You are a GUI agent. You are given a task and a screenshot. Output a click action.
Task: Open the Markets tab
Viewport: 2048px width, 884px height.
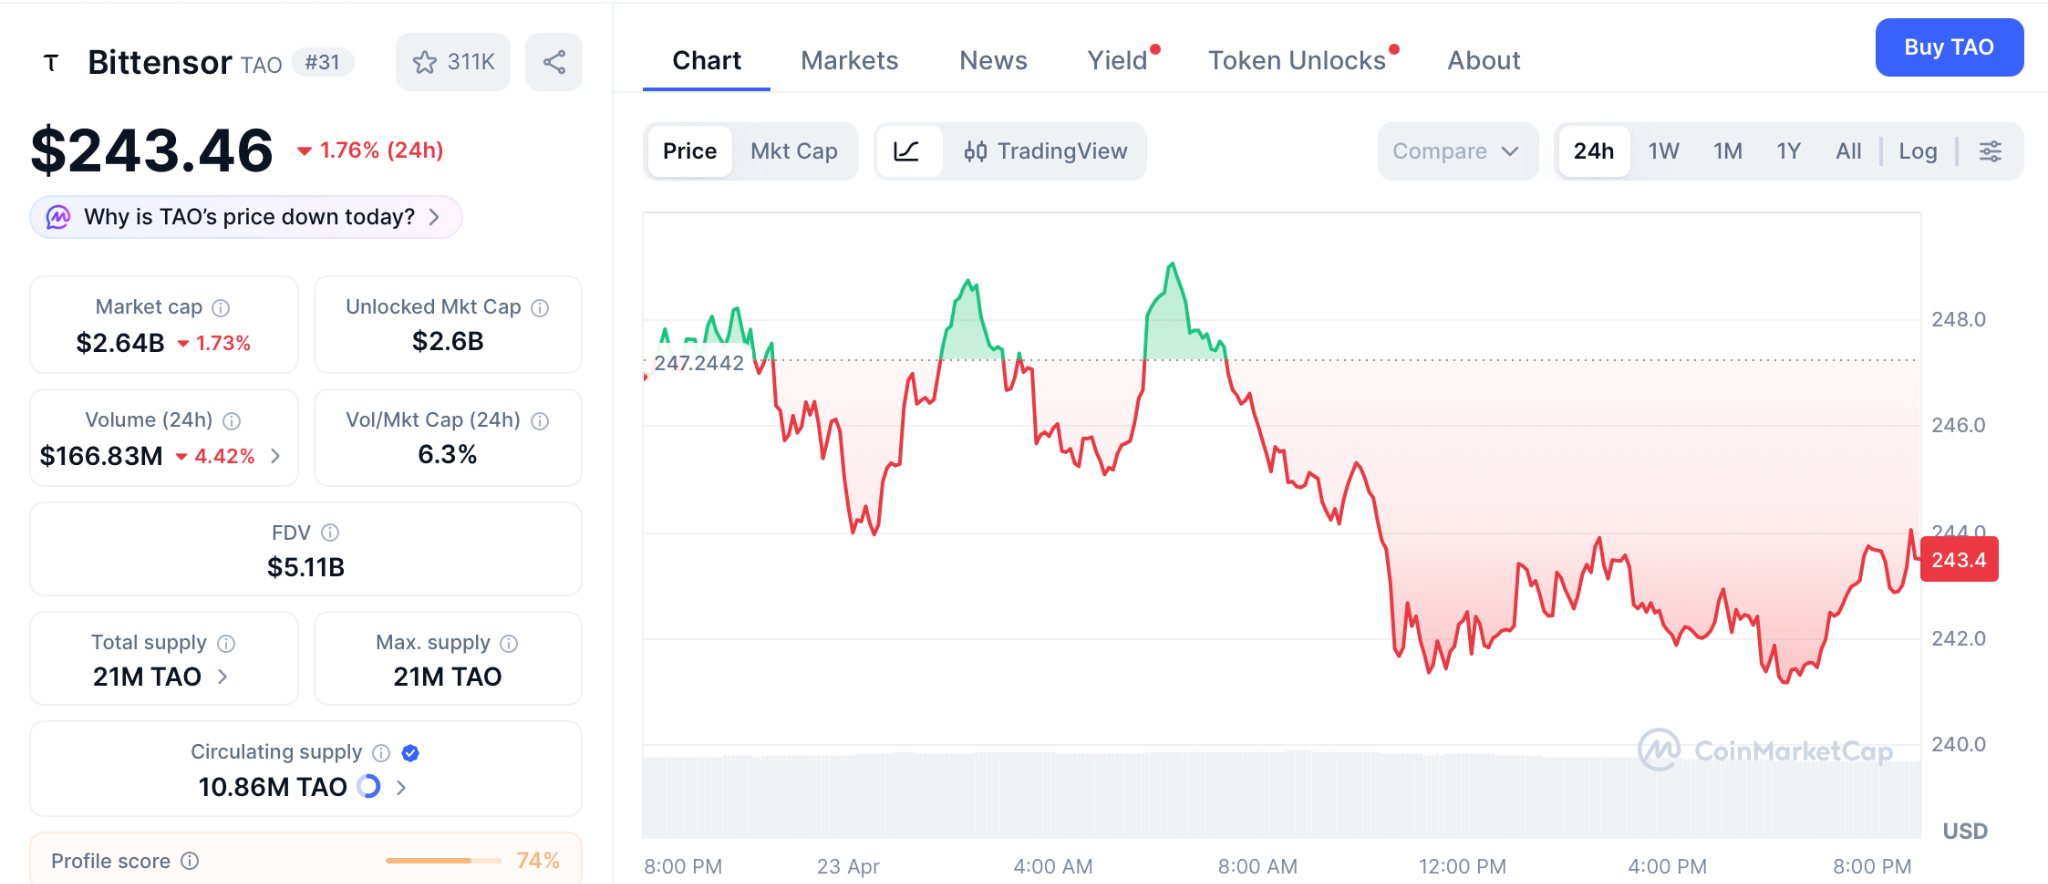coord(849,61)
